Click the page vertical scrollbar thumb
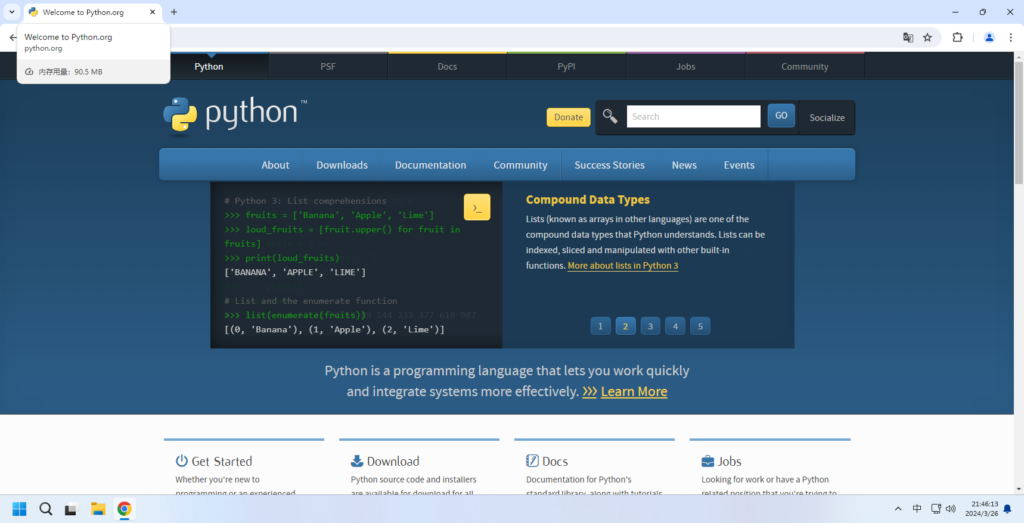Viewport: 1024px width, 523px height. [1018, 122]
